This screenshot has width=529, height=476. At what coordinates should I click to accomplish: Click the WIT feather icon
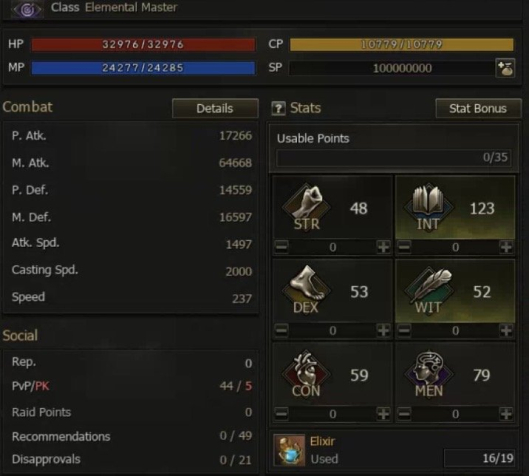(429, 287)
